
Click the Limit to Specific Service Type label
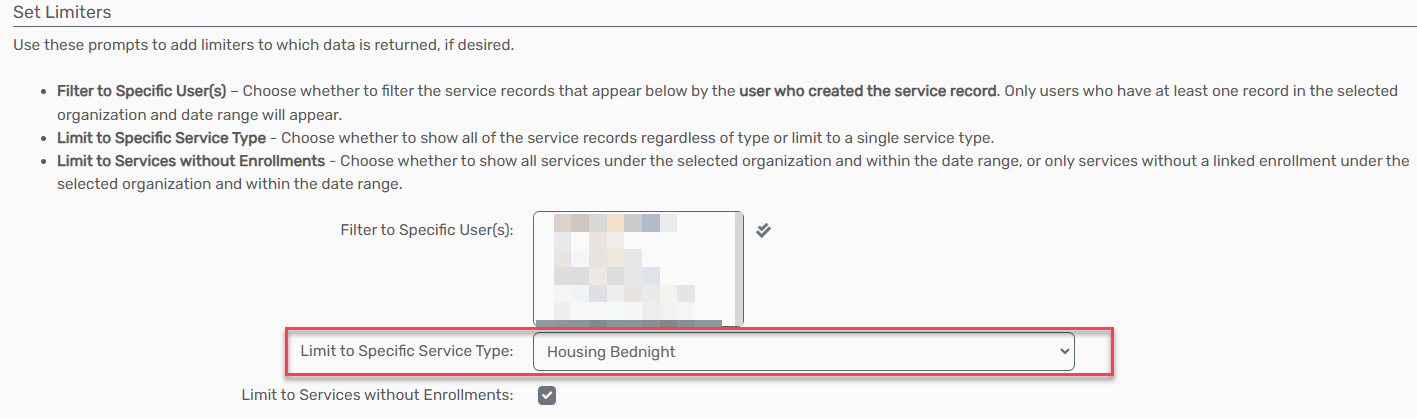(x=407, y=351)
